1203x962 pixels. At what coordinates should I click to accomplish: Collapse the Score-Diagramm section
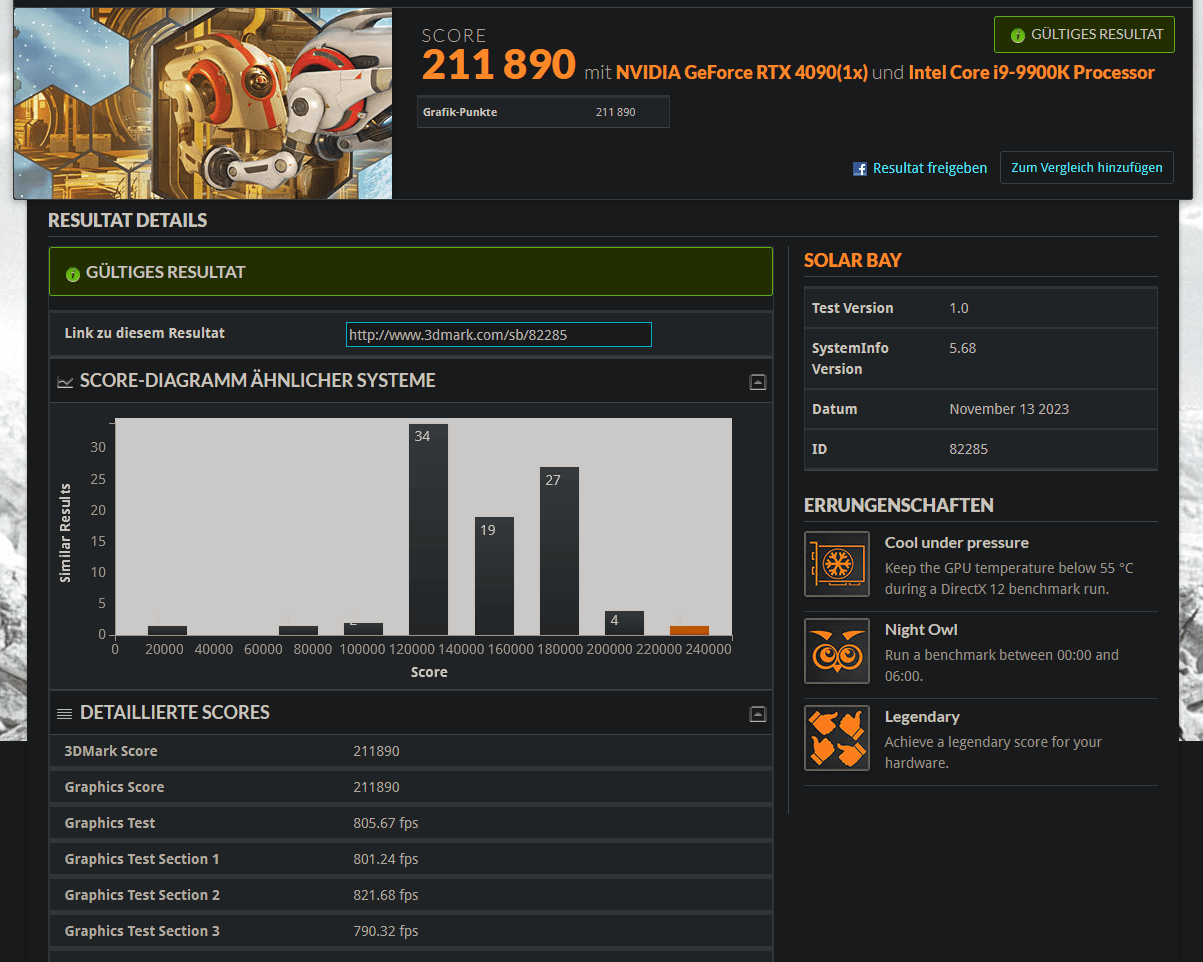coord(758,382)
